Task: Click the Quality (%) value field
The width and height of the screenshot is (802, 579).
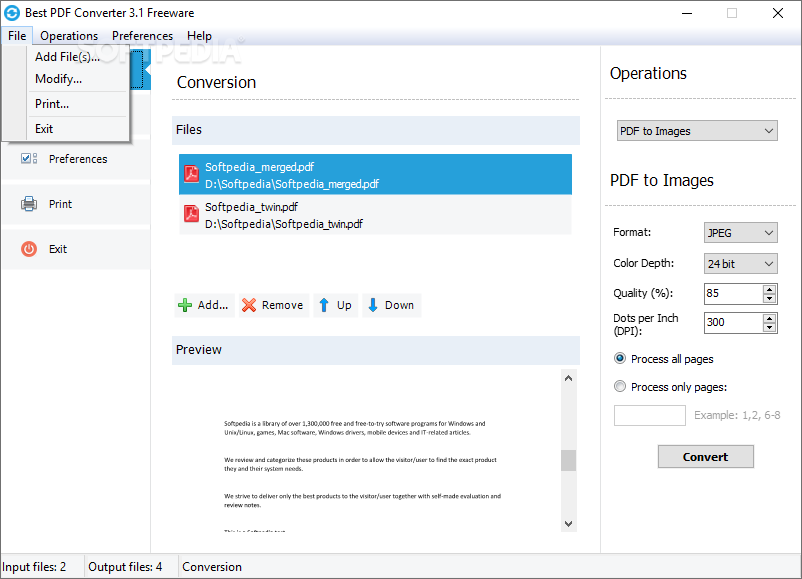Action: (x=734, y=294)
